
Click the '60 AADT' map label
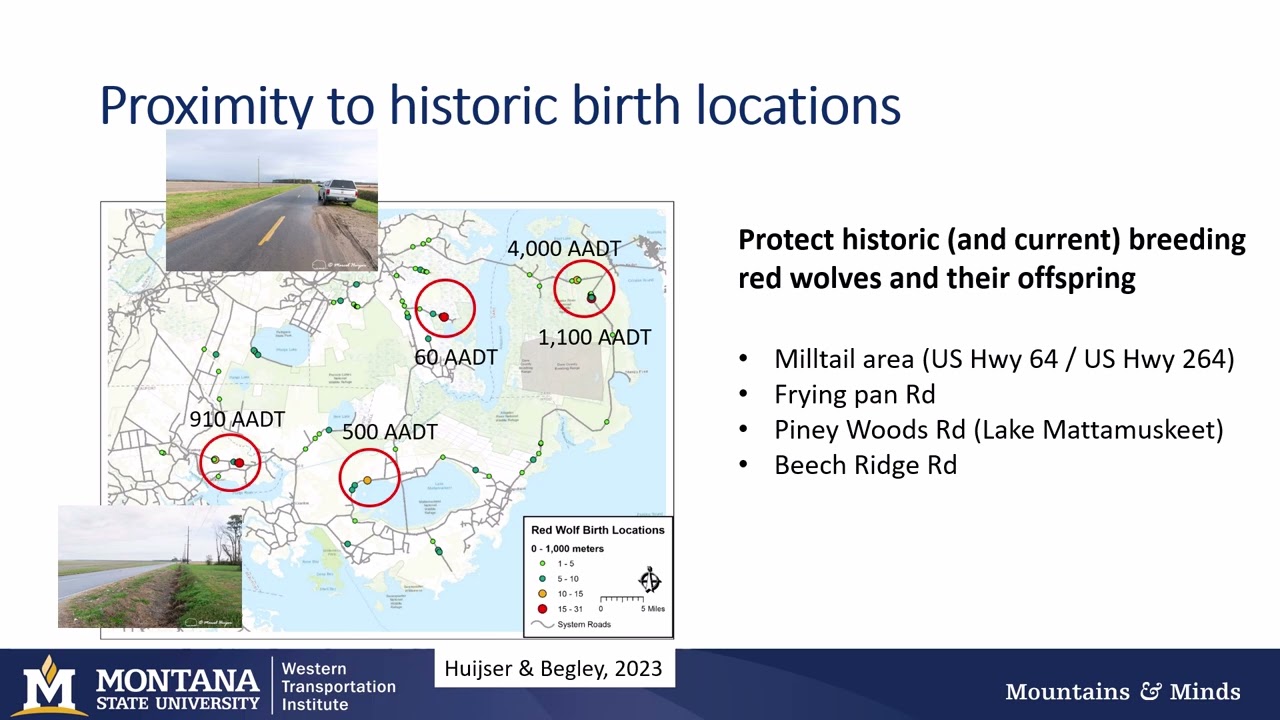[x=456, y=357]
